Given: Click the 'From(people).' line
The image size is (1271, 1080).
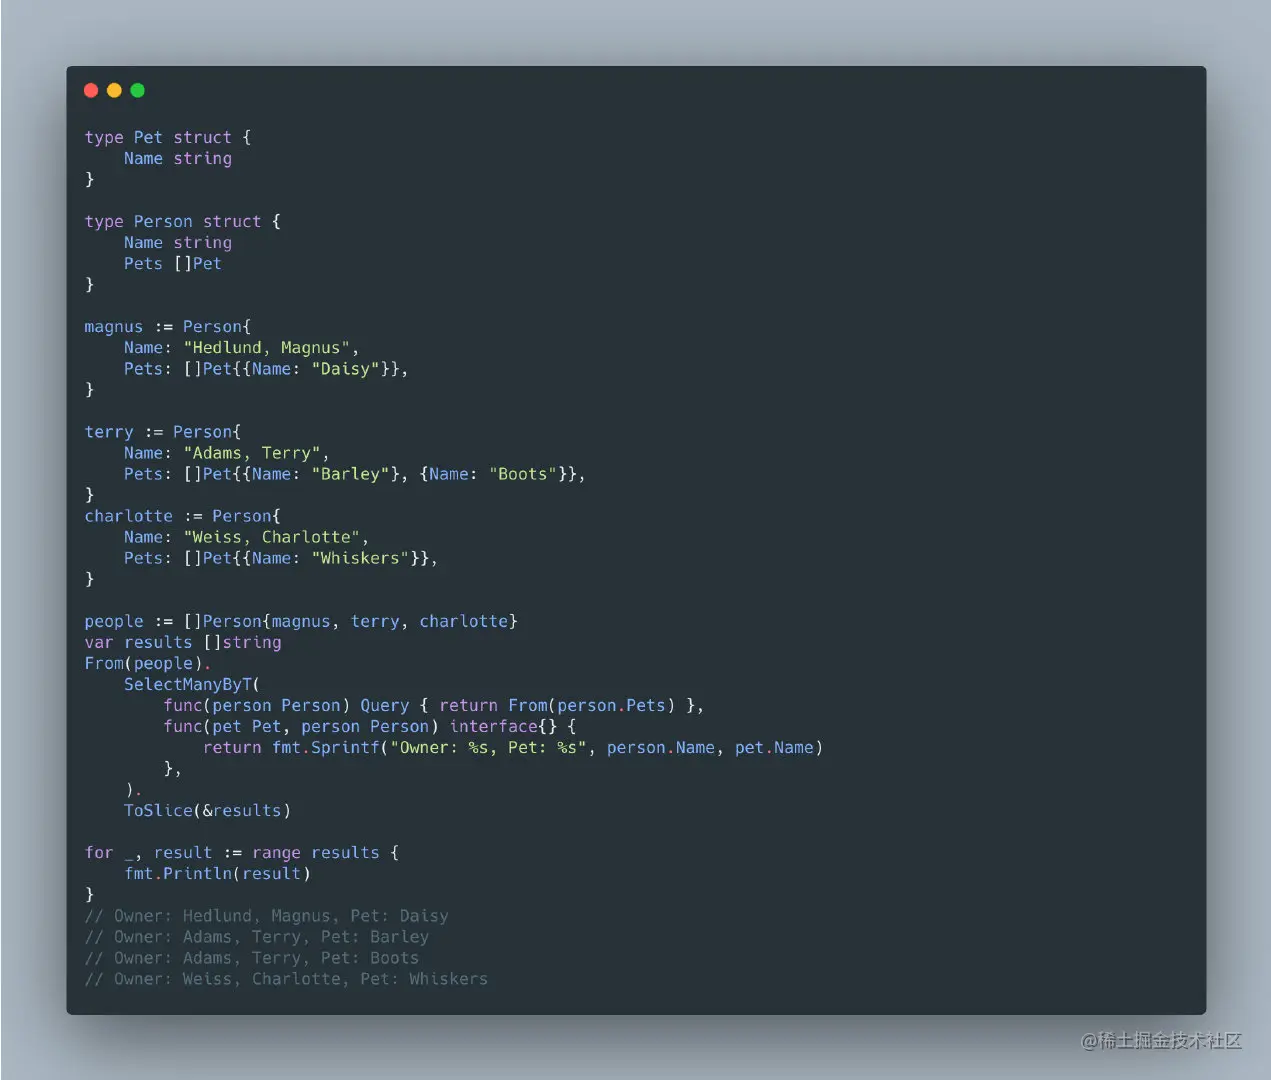Looking at the screenshot, I should (x=148, y=663).
